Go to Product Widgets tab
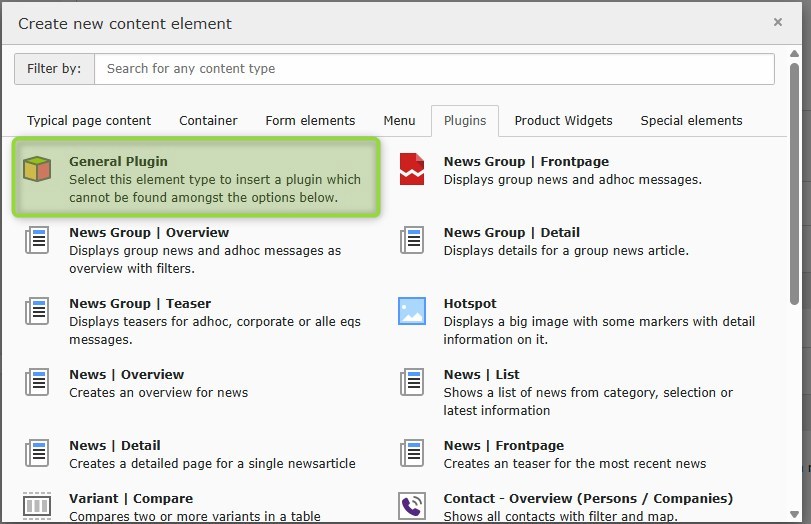Screen dimensions: 811x524 pyautogui.click(x=563, y=121)
